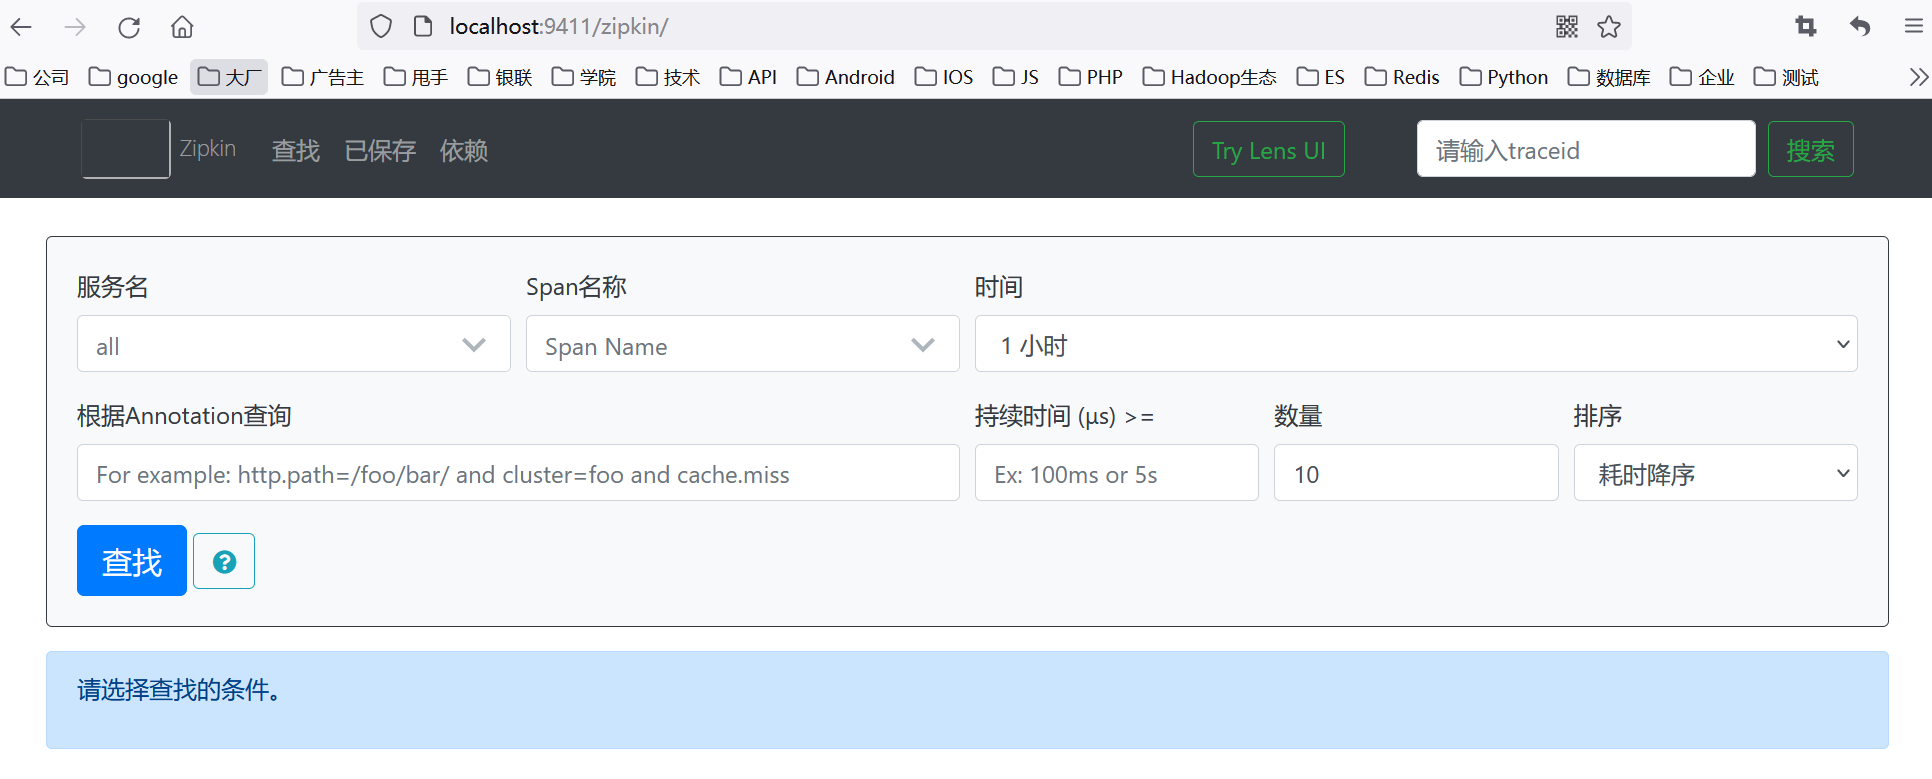Viewport: 1932px width, 779px height.
Task: Open the Span Name dropdown
Action: [x=742, y=345]
